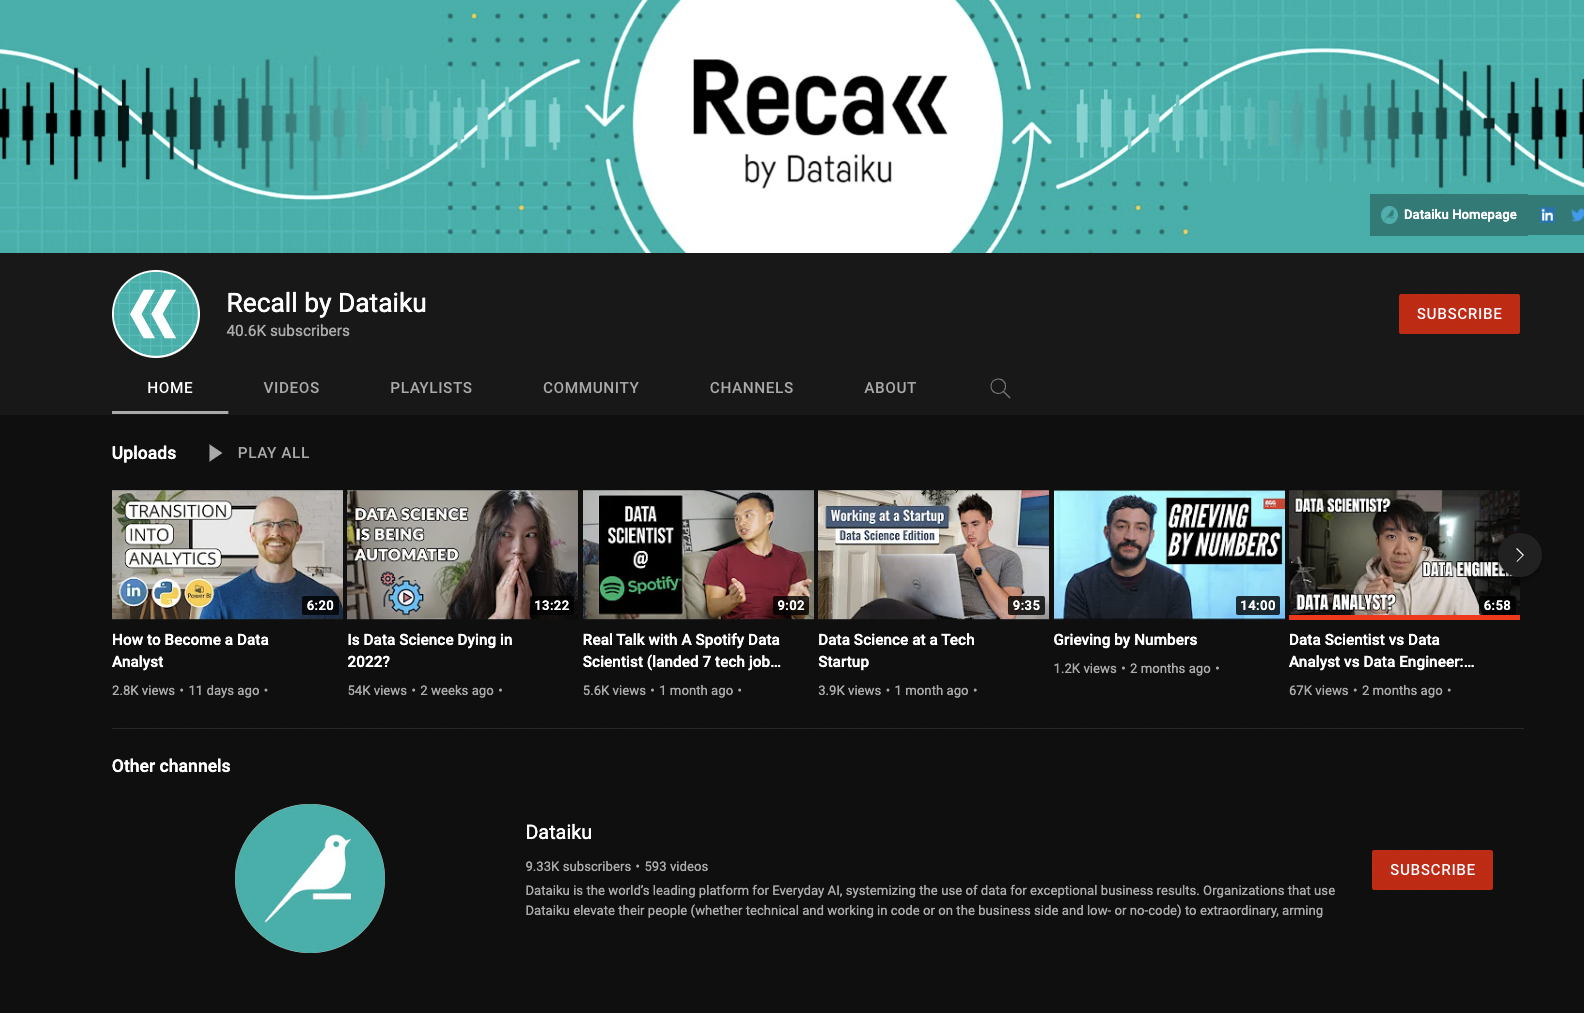Open the 'Real Talk with A Spotify Data Scientist' title
Screen dimensions: 1584x1013
tap(682, 651)
